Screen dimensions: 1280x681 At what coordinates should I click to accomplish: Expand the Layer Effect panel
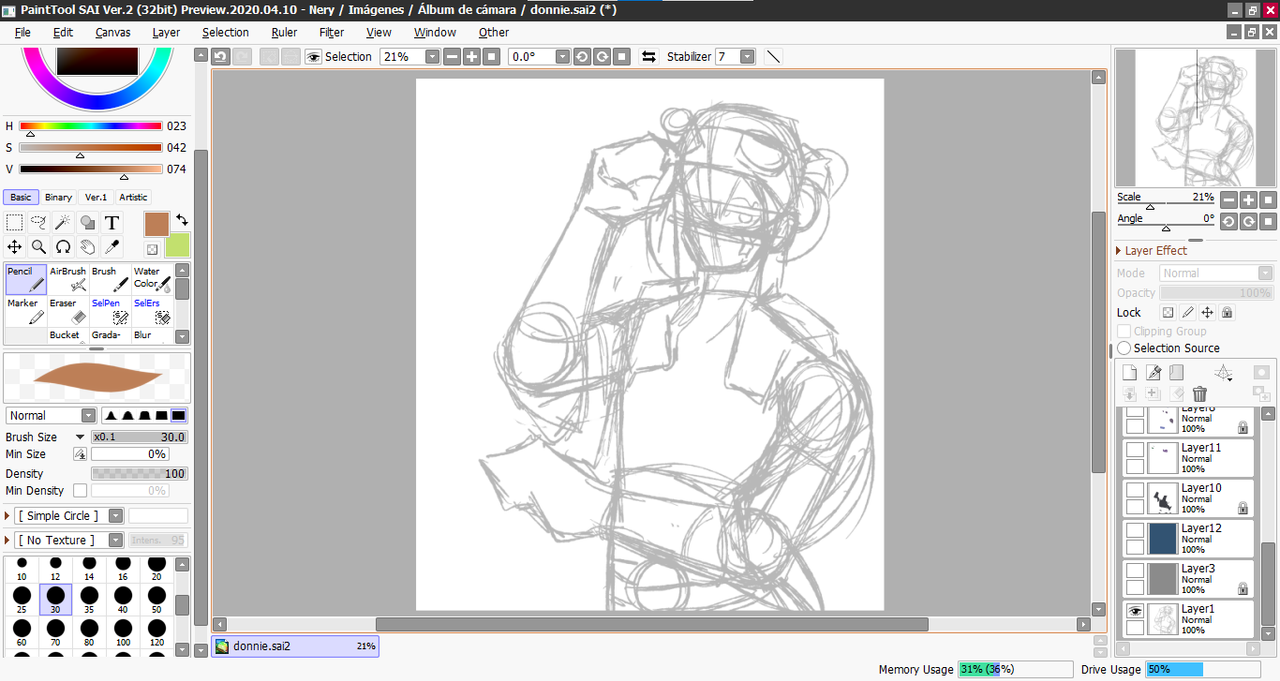[x=1119, y=251]
